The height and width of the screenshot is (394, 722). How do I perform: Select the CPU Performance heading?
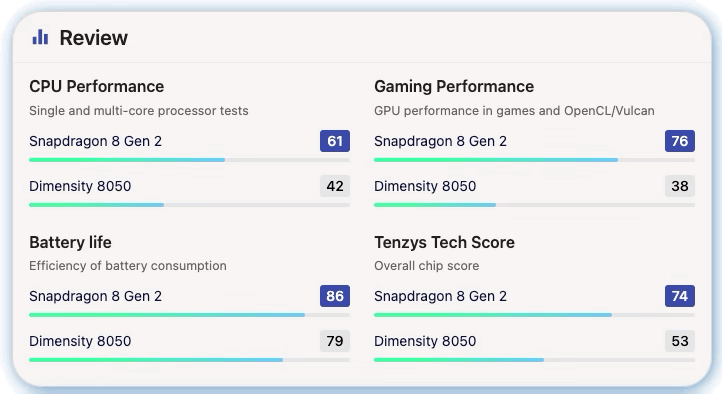96,87
